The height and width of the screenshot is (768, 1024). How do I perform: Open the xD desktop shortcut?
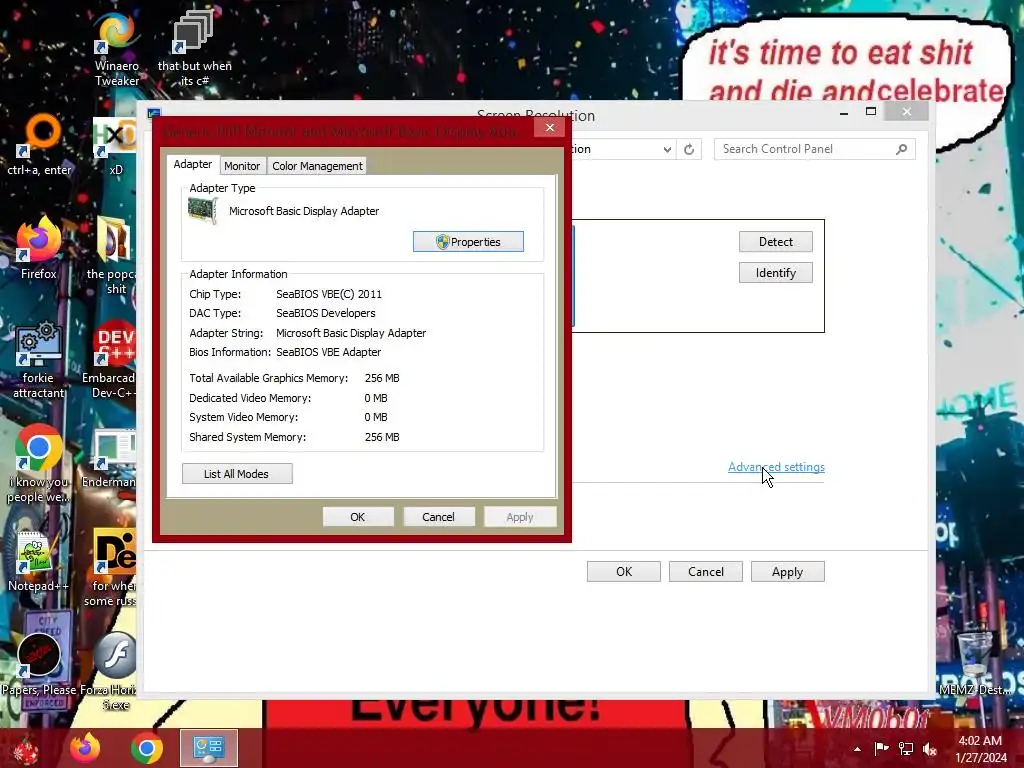pyautogui.click(x=115, y=145)
